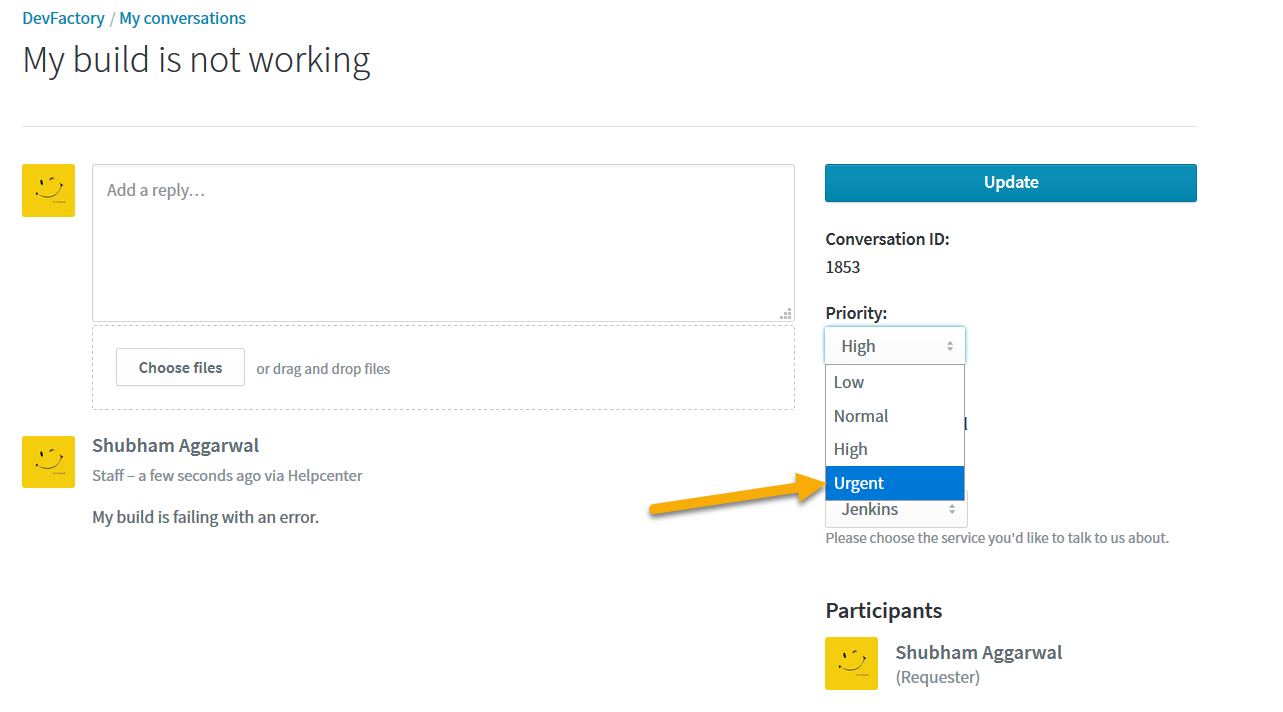Open My conversations breadcrumb link
The height and width of the screenshot is (712, 1283).
click(182, 18)
